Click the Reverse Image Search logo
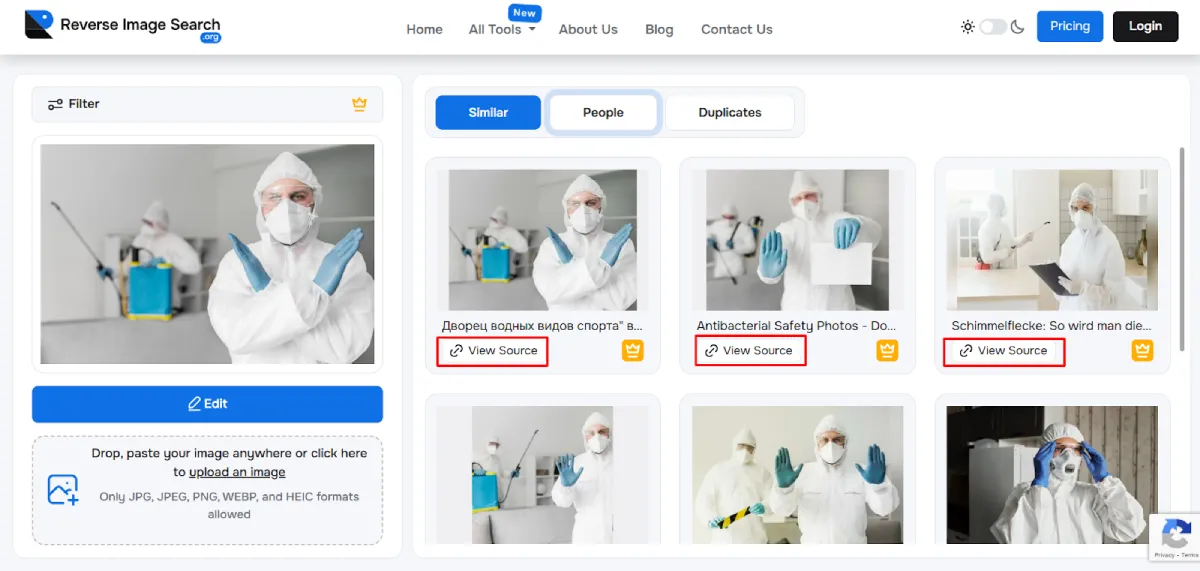1200x571 pixels. (x=122, y=26)
